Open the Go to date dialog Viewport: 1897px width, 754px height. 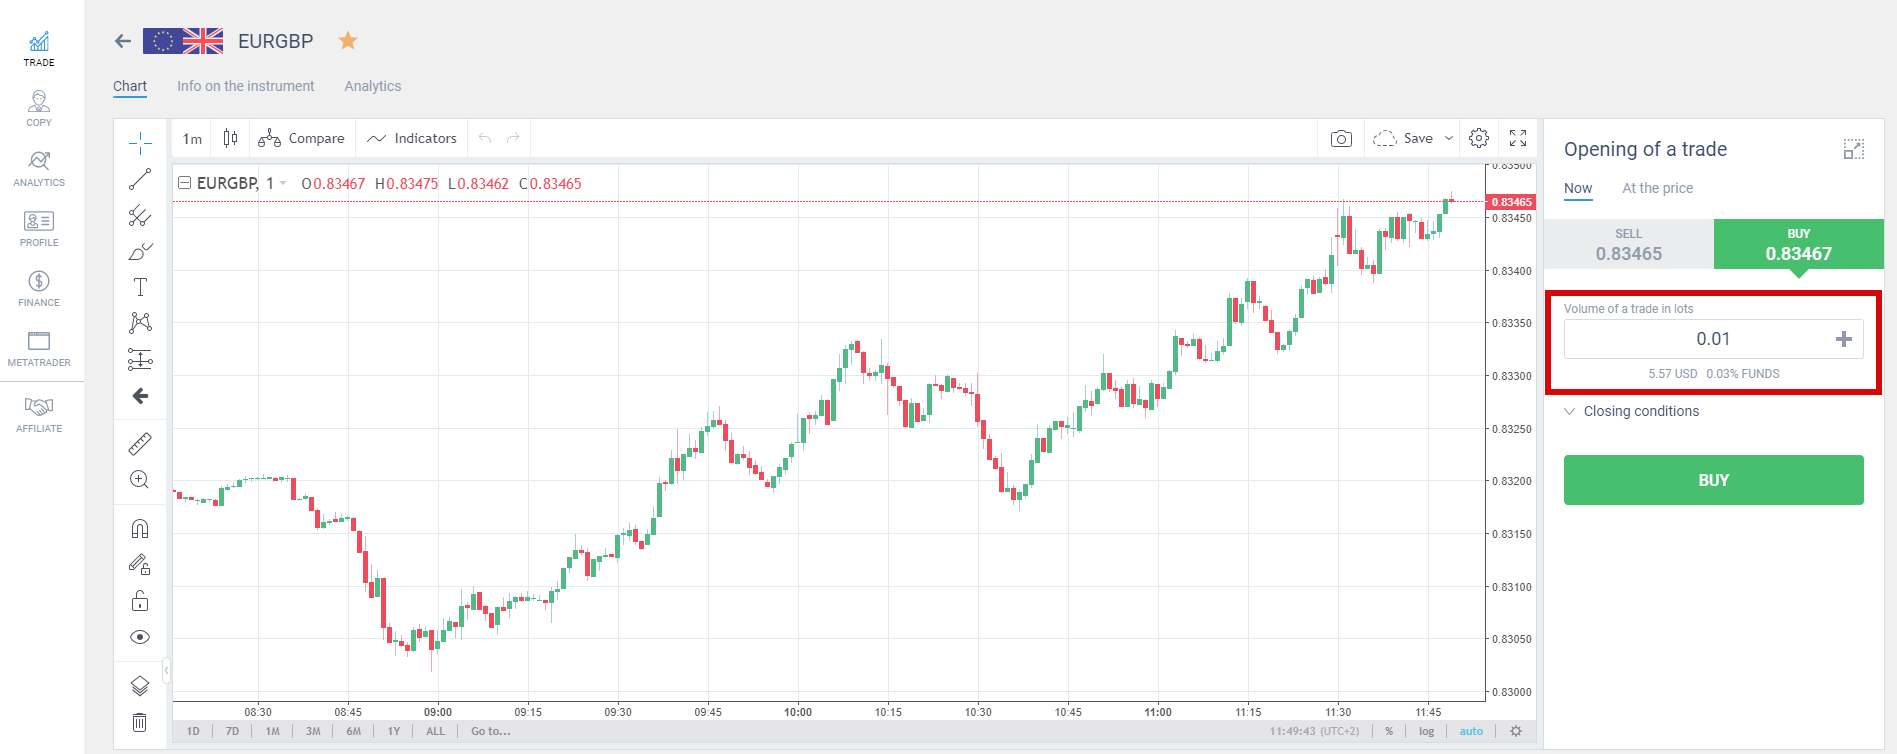point(491,731)
